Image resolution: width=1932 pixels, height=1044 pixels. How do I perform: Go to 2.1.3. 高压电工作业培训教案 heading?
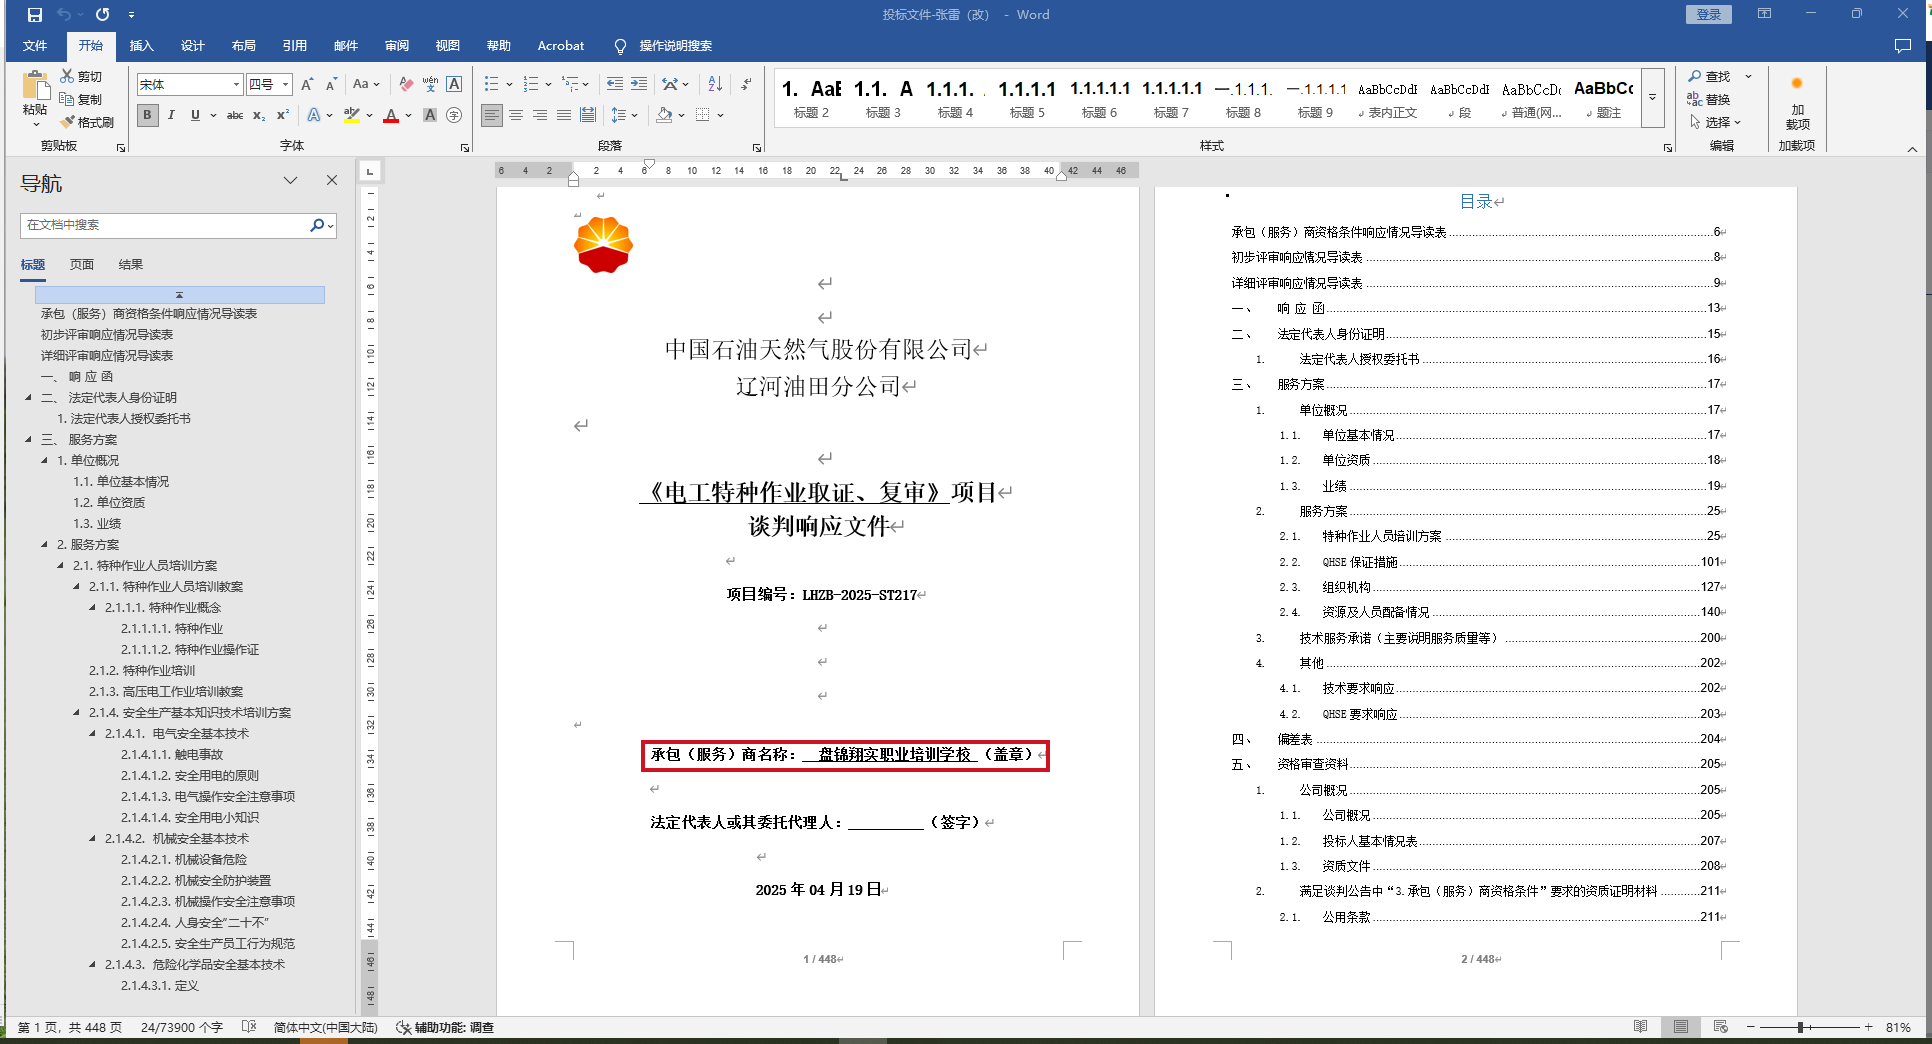point(166,692)
